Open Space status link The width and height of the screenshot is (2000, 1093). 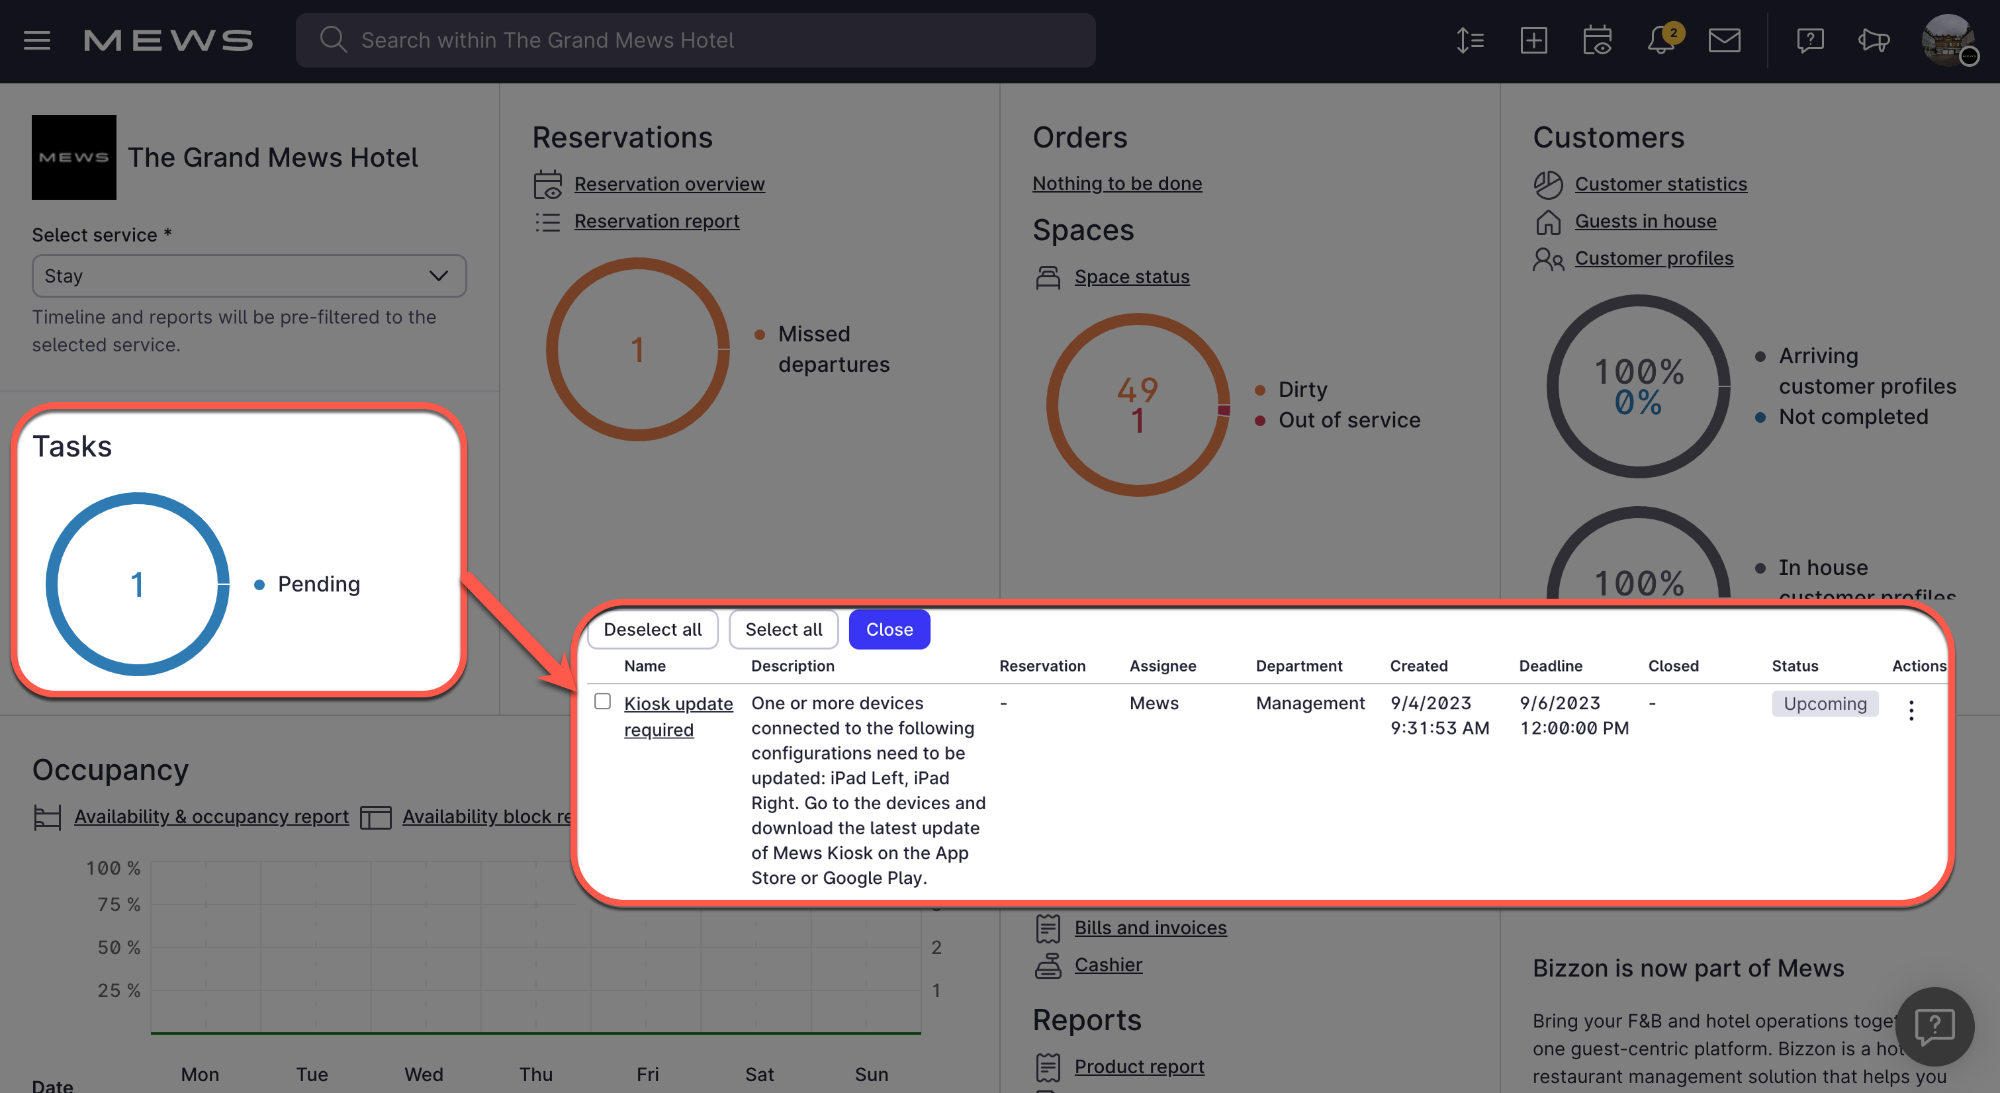click(x=1132, y=277)
